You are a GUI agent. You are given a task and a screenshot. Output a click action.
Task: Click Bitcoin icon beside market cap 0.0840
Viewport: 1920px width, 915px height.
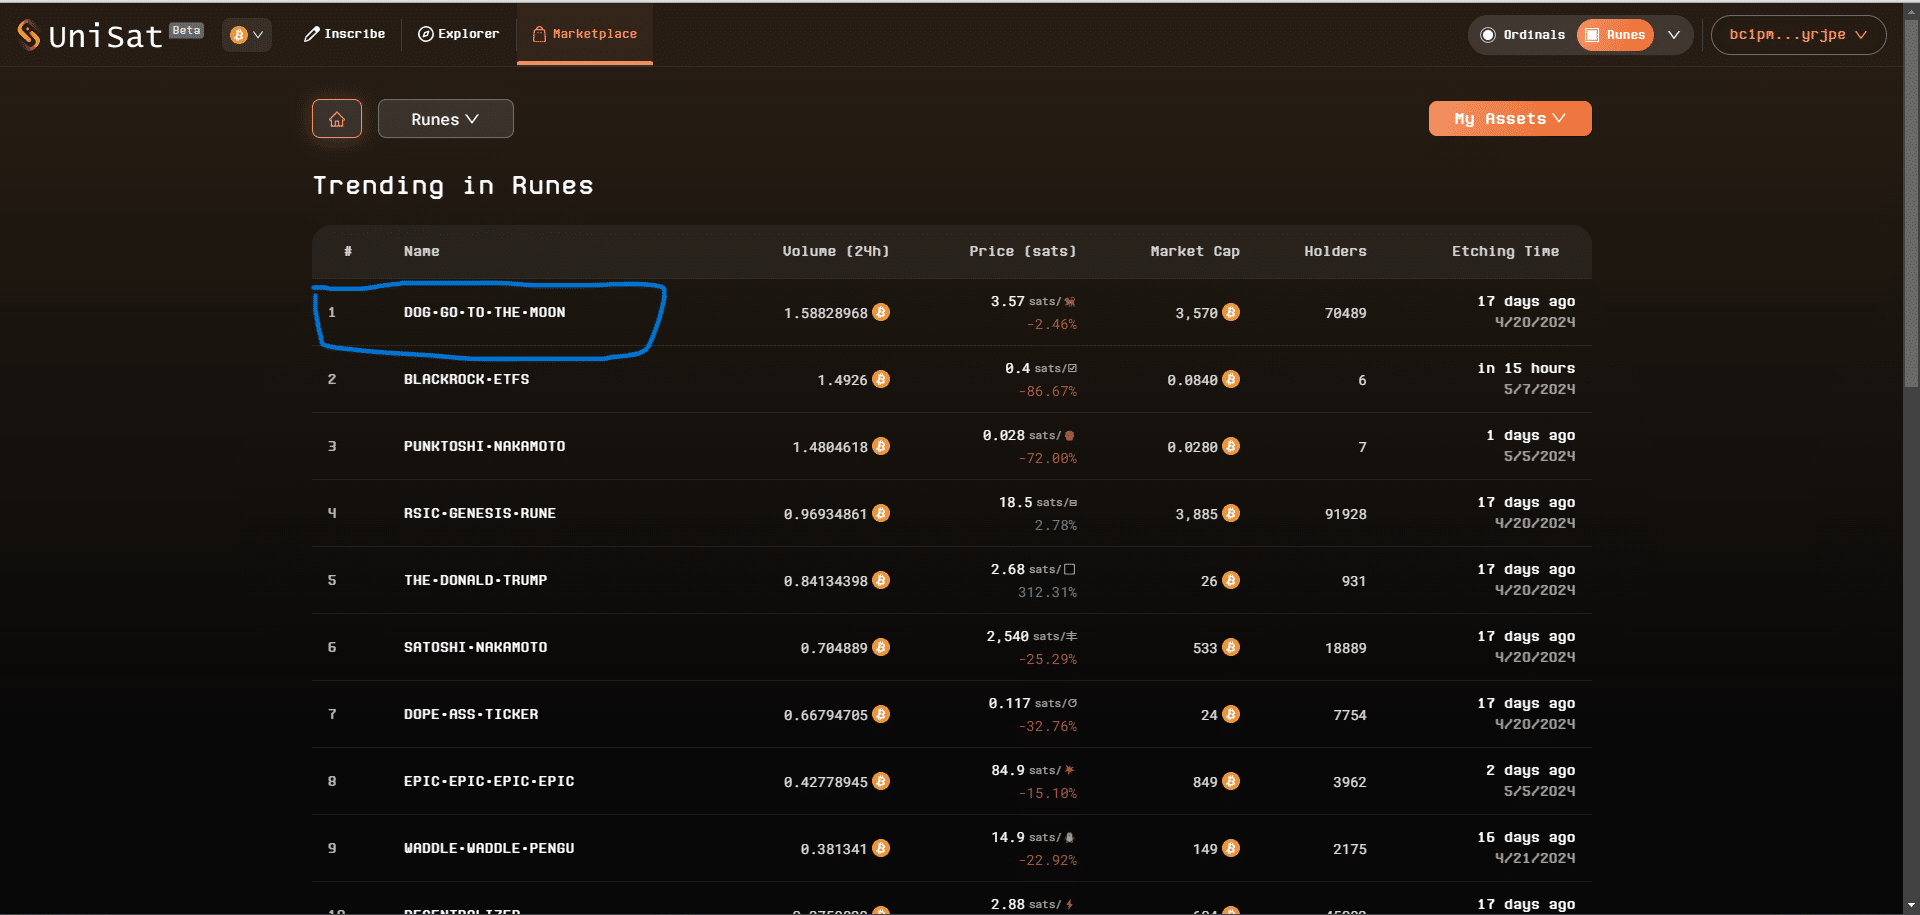1231,379
